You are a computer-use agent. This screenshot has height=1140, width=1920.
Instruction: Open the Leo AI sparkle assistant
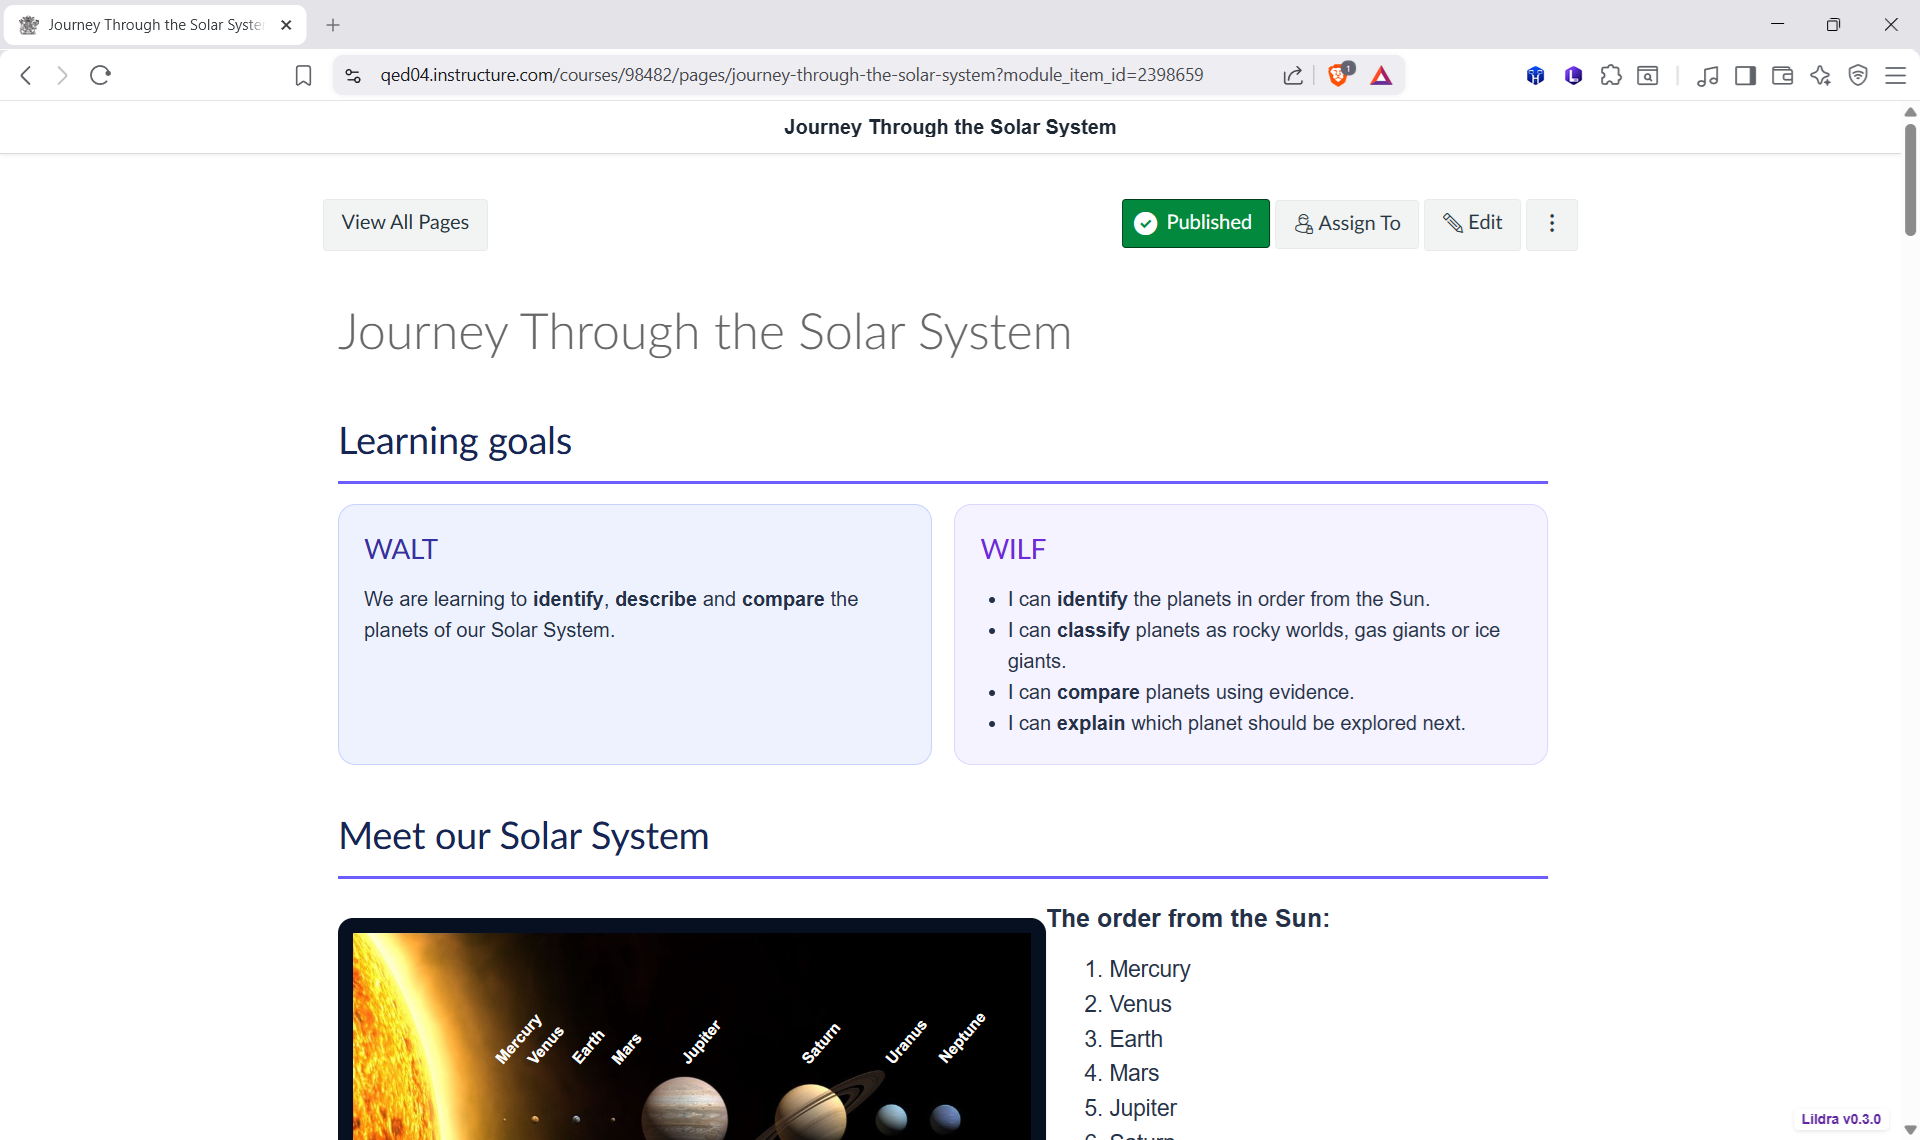point(1820,75)
